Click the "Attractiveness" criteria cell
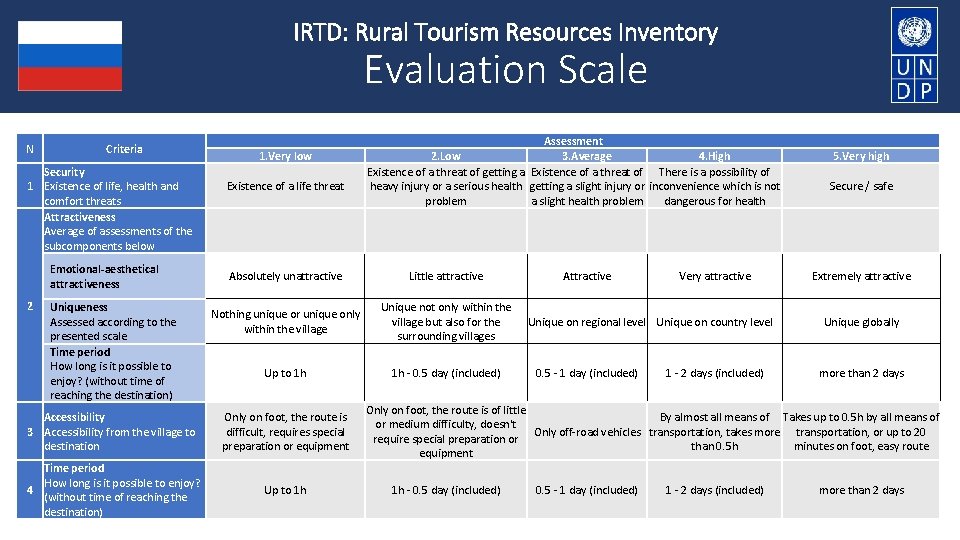This screenshot has width=960, height=540. click(x=124, y=231)
